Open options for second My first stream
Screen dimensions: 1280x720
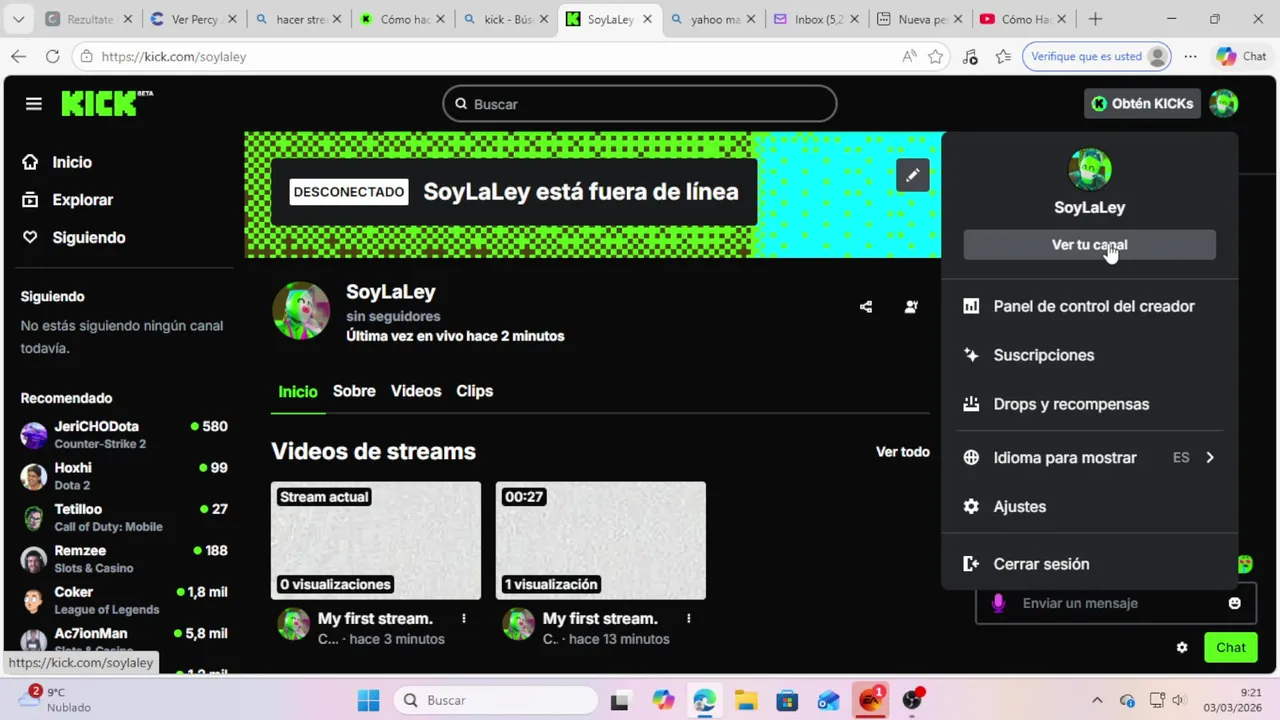coord(688,619)
